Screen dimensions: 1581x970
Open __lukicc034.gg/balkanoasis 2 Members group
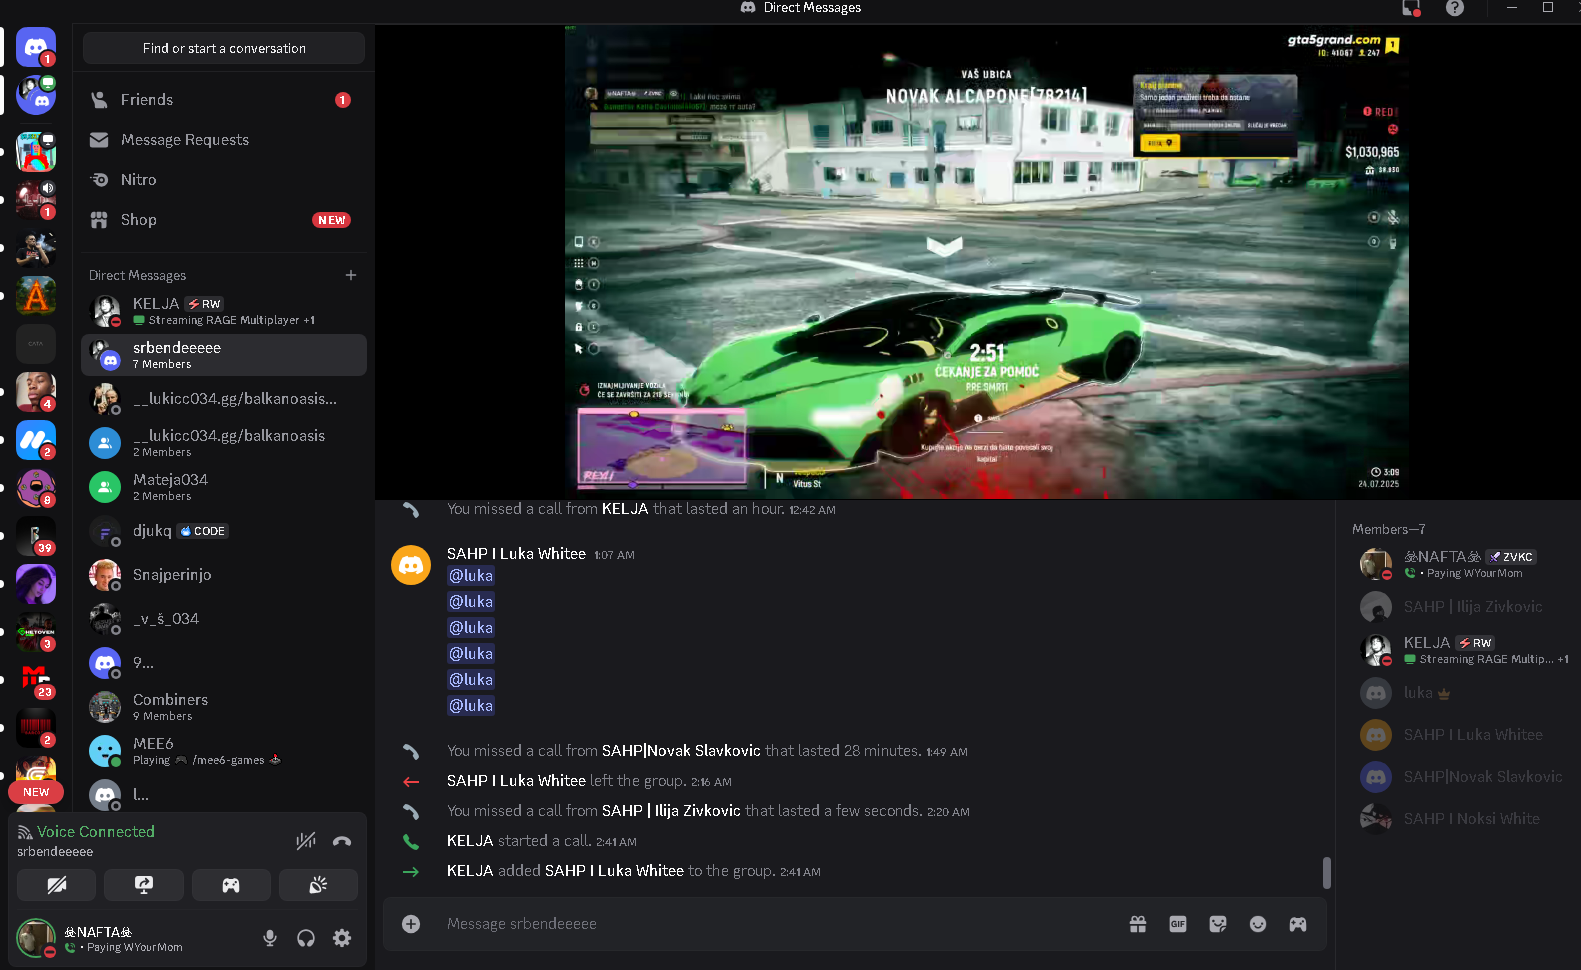tap(224, 443)
